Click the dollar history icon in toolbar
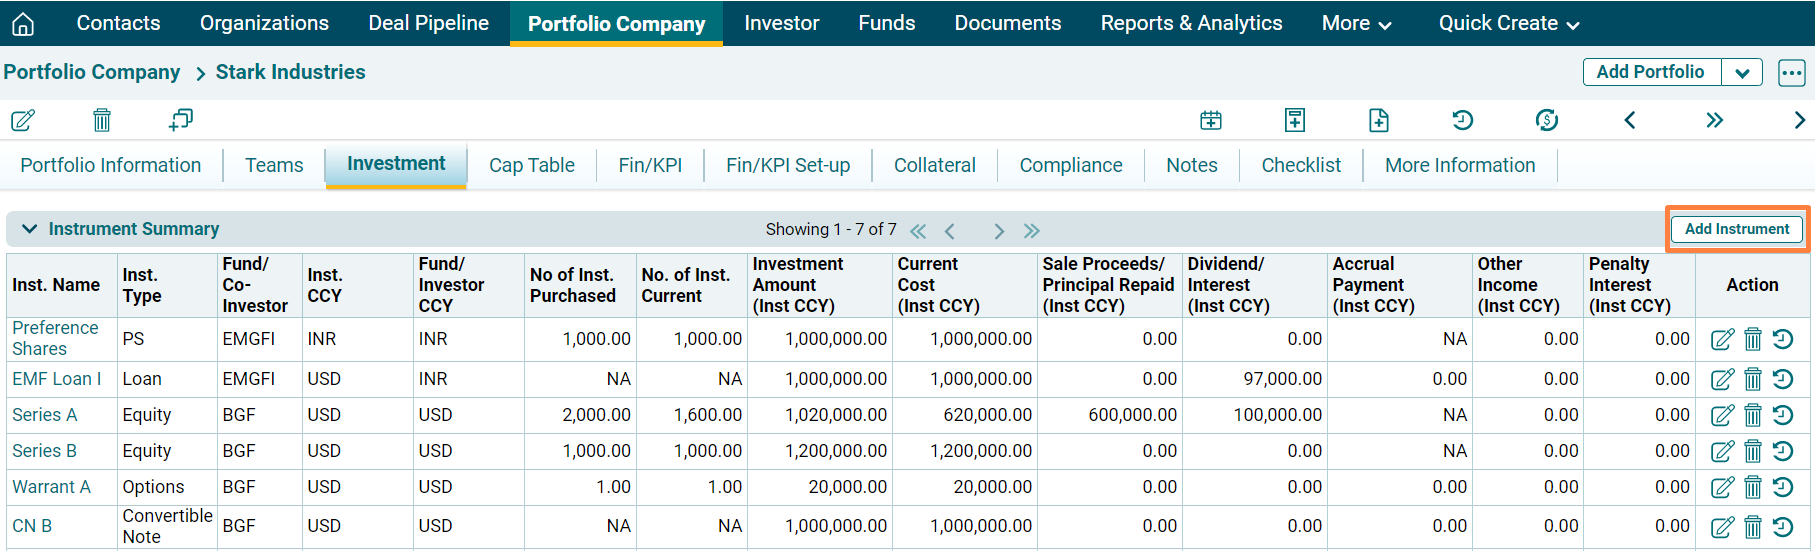The width and height of the screenshot is (1815, 551). [1546, 121]
